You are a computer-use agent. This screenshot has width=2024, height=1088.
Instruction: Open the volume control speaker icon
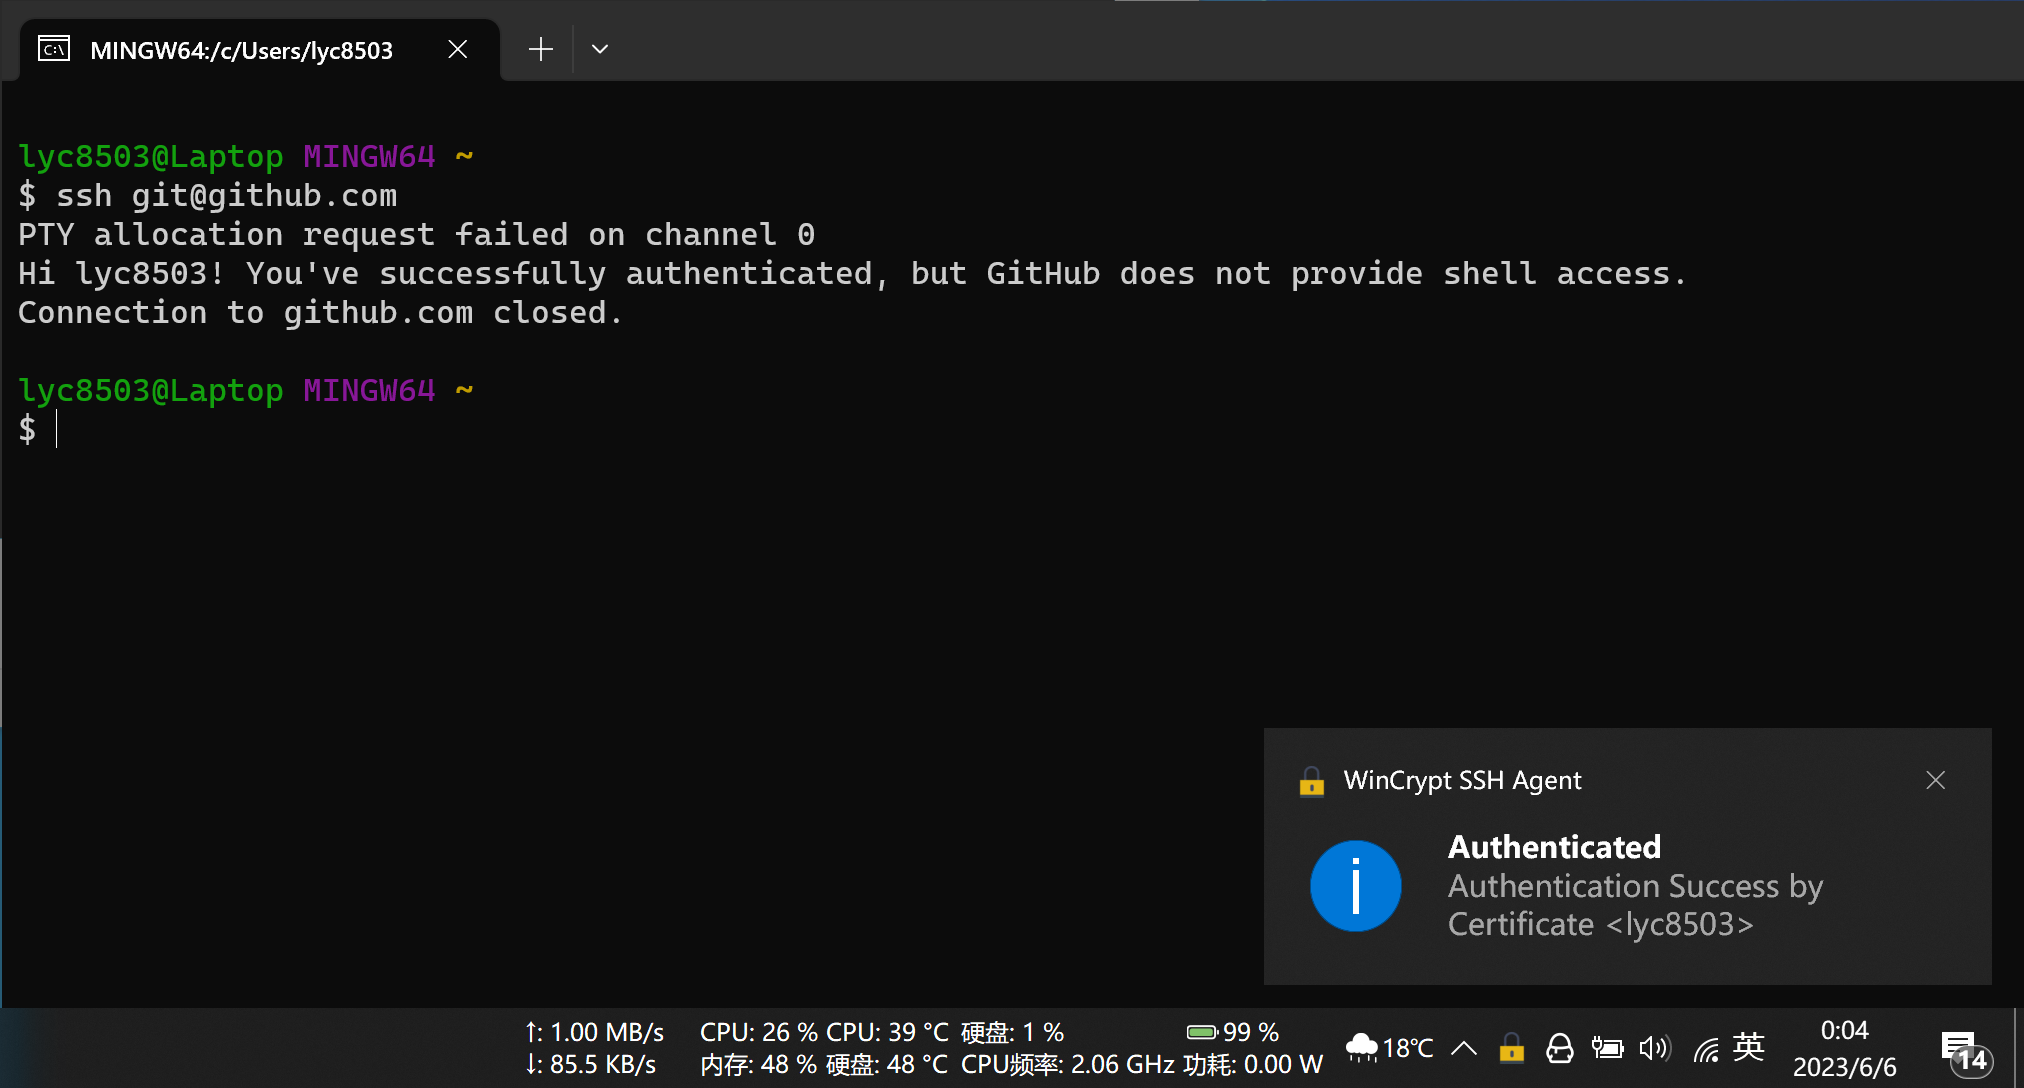tap(1655, 1048)
